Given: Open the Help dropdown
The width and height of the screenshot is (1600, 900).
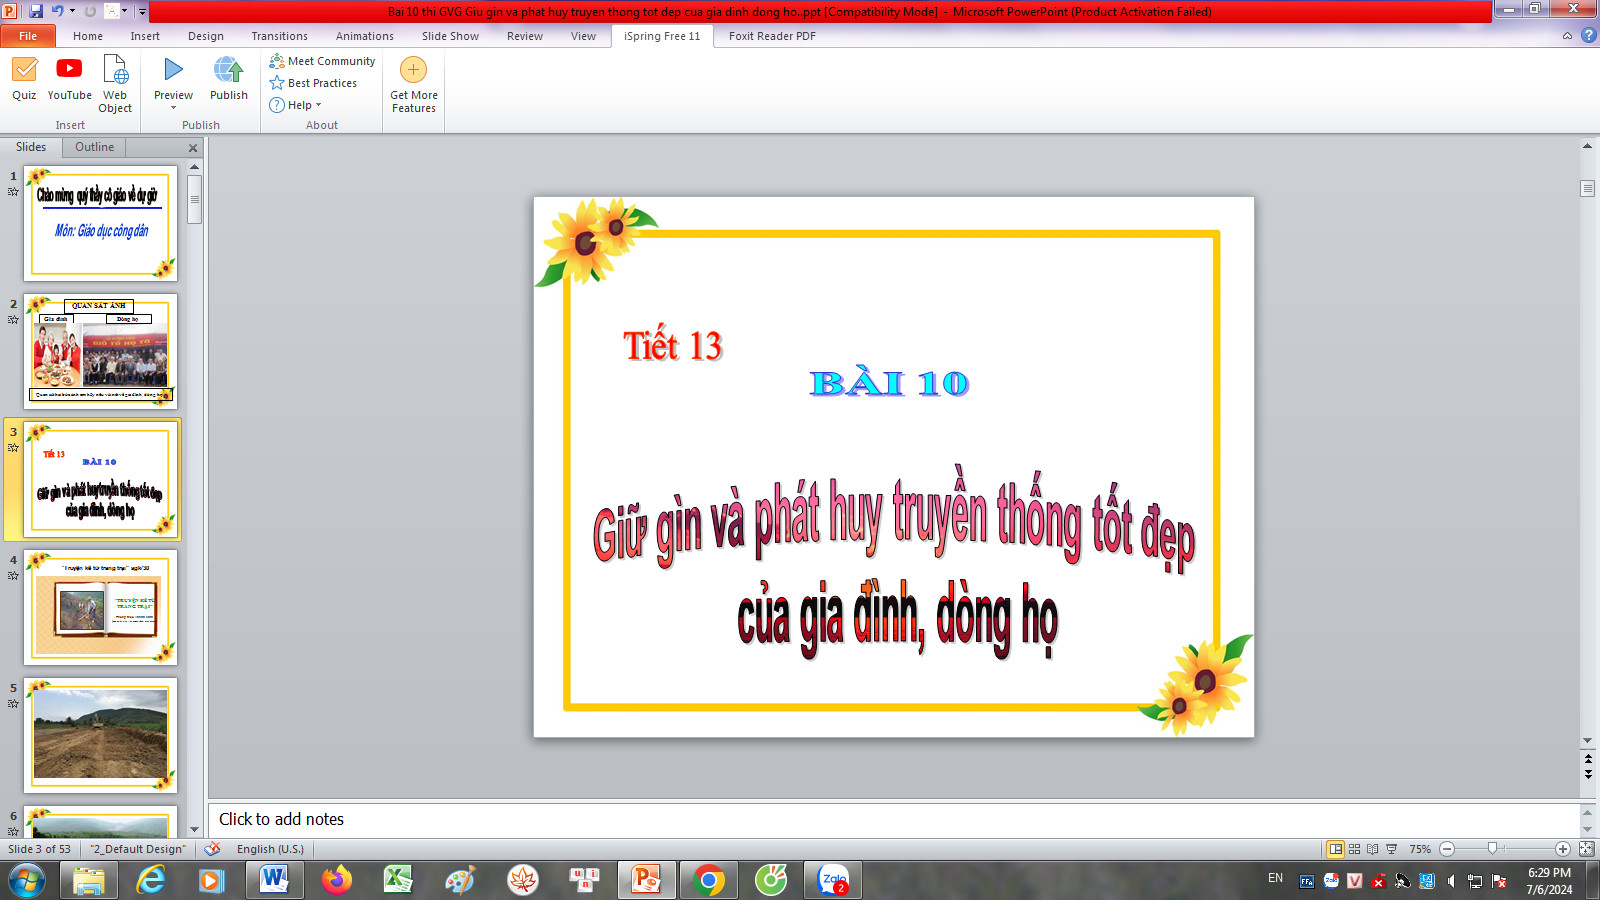Looking at the screenshot, I should [x=295, y=105].
